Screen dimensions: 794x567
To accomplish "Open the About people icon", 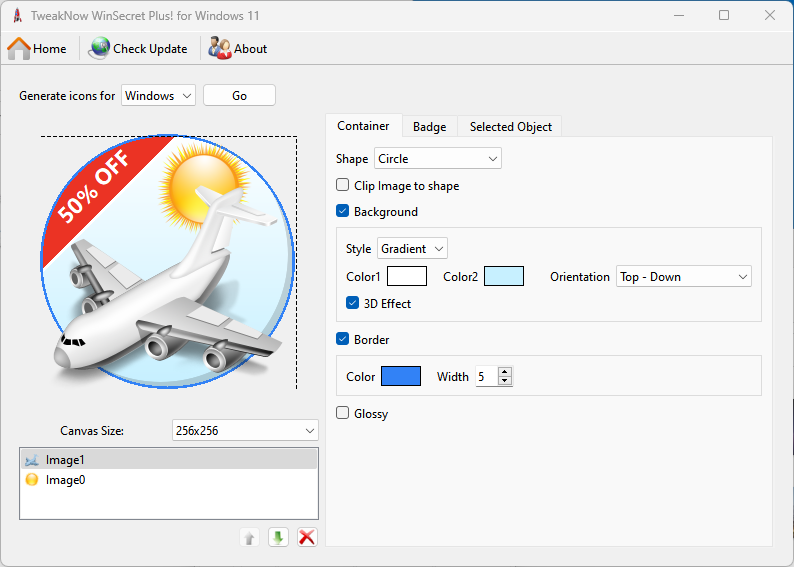I will [220, 48].
